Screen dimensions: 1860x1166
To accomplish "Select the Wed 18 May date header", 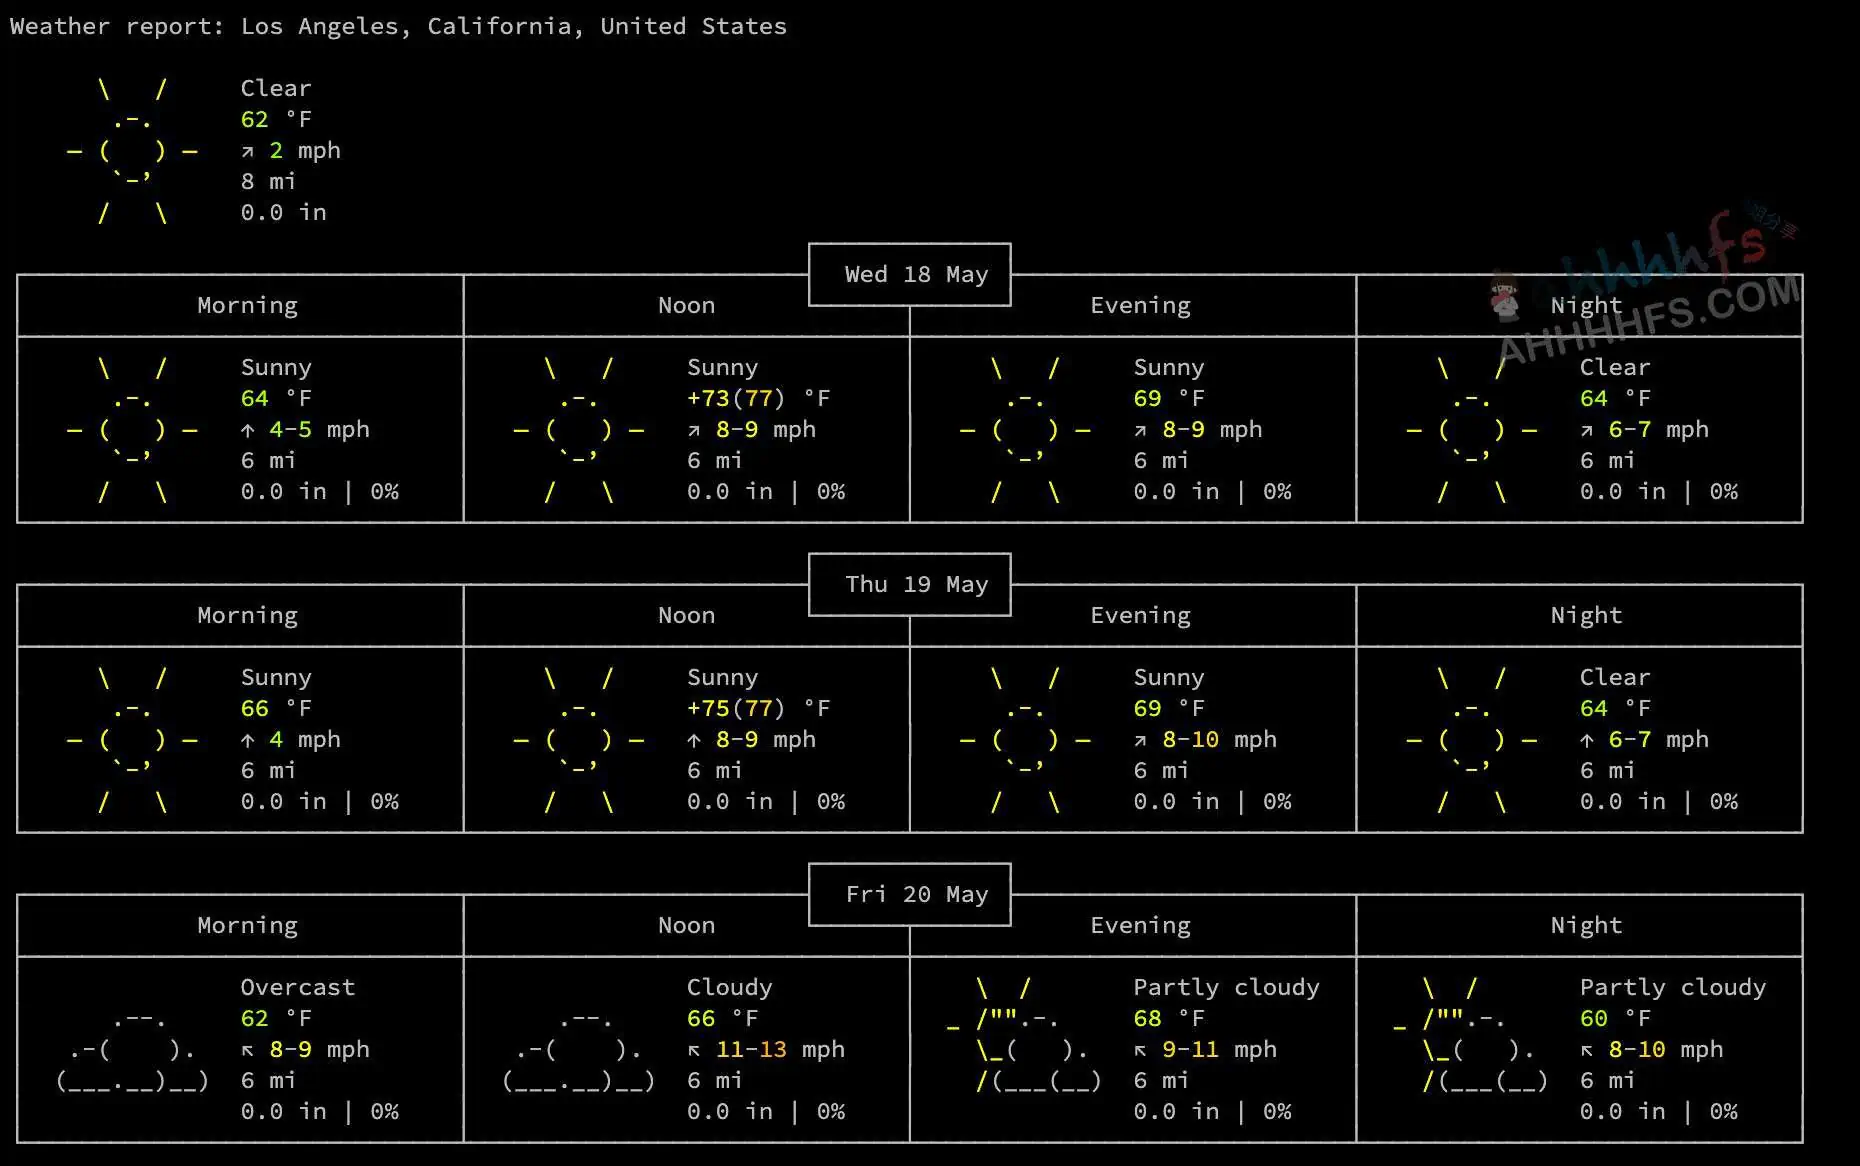I will click(x=915, y=275).
